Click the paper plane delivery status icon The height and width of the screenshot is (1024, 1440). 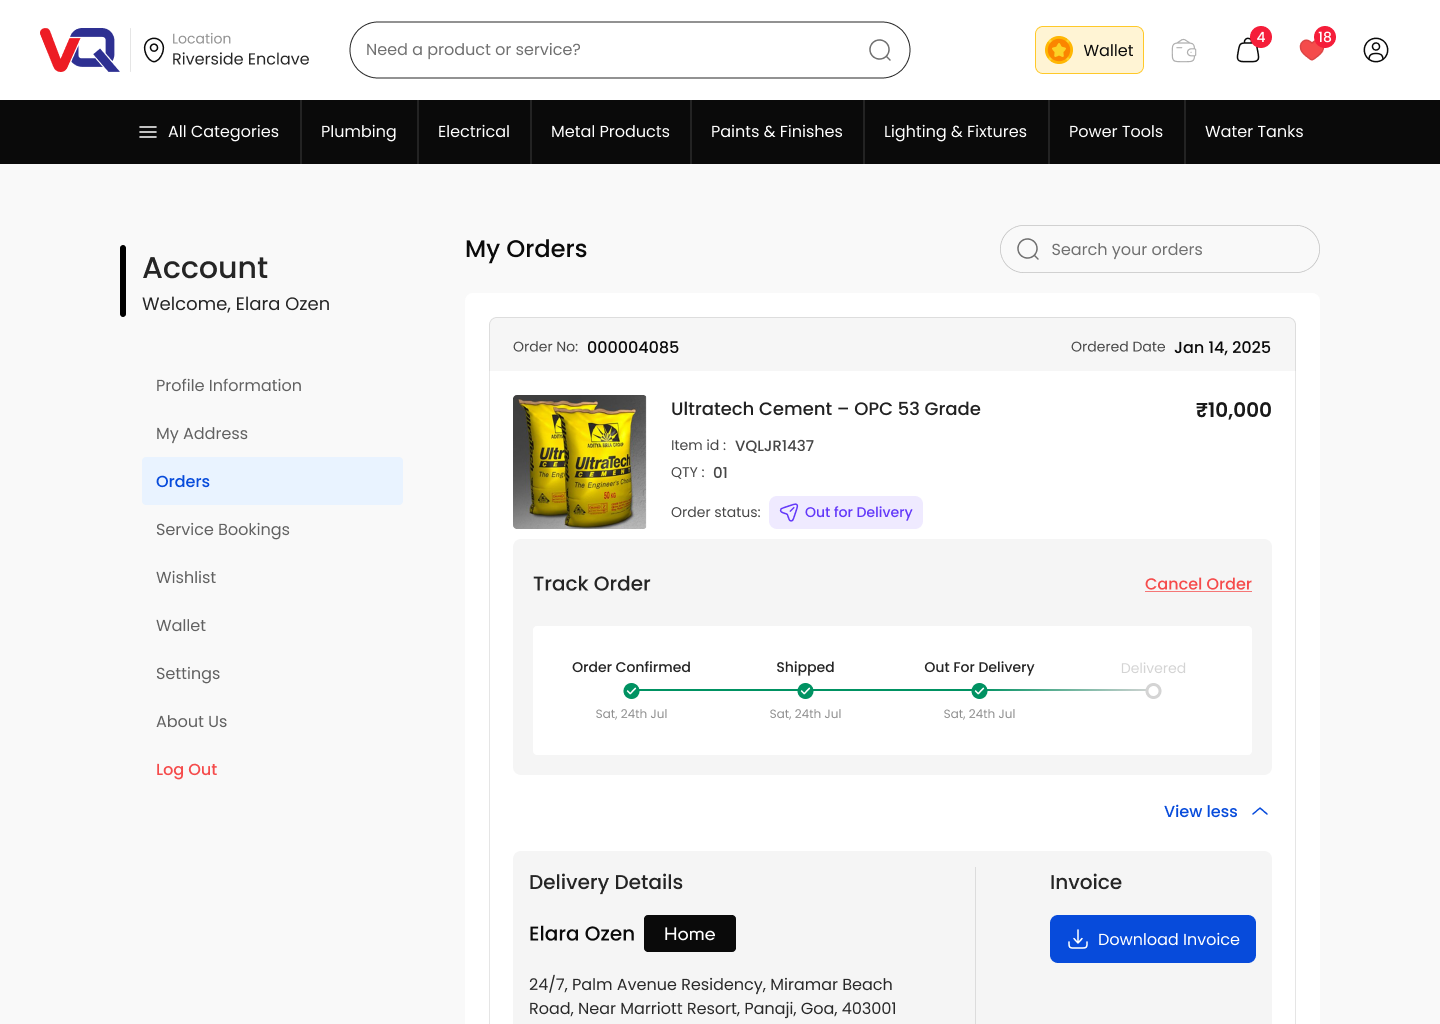(x=789, y=512)
